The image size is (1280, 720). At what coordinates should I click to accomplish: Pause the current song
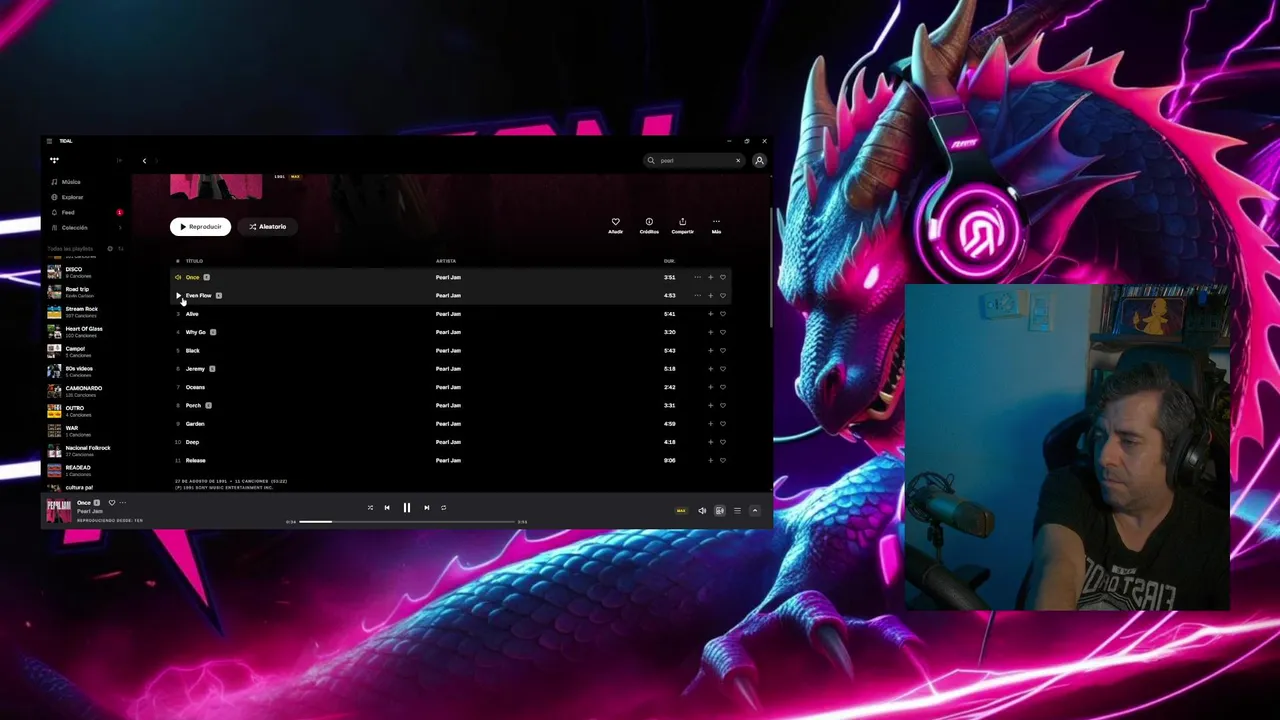coord(407,508)
